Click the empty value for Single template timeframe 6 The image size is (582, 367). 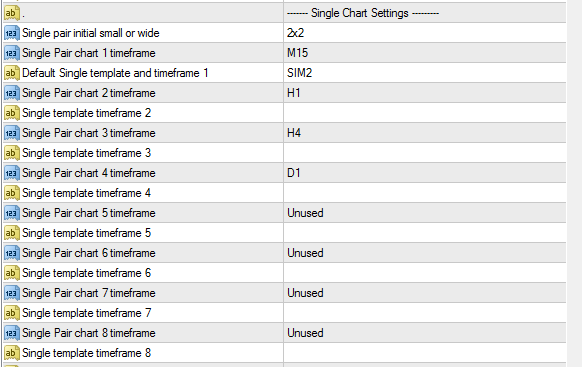click(425, 273)
